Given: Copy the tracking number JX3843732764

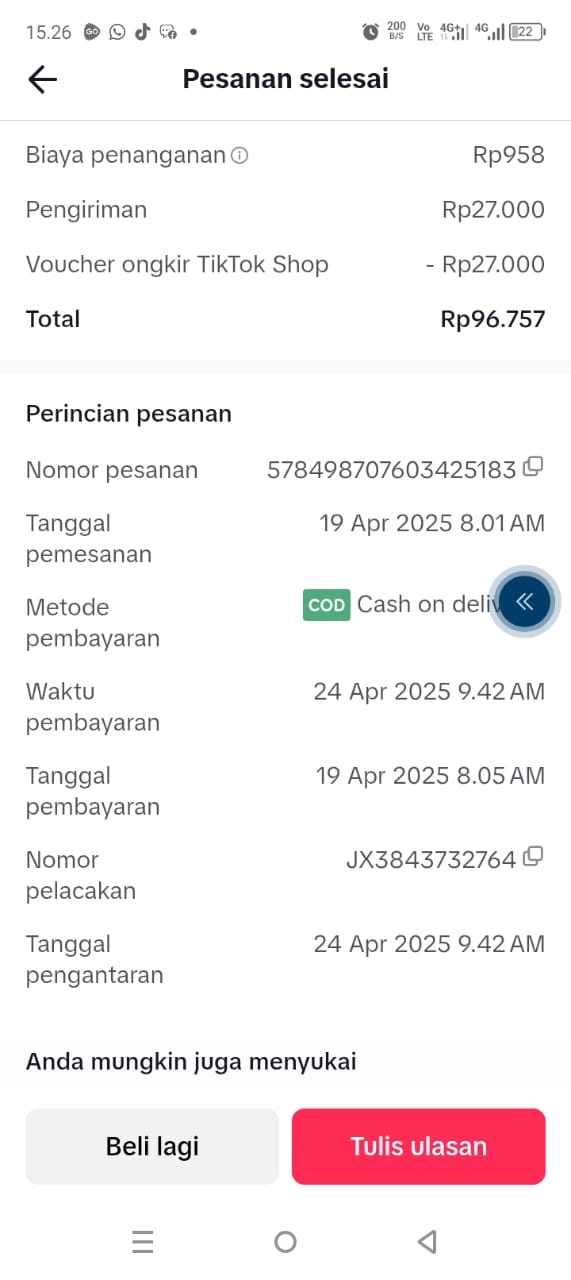Looking at the screenshot, I should (x=534, y=856).
